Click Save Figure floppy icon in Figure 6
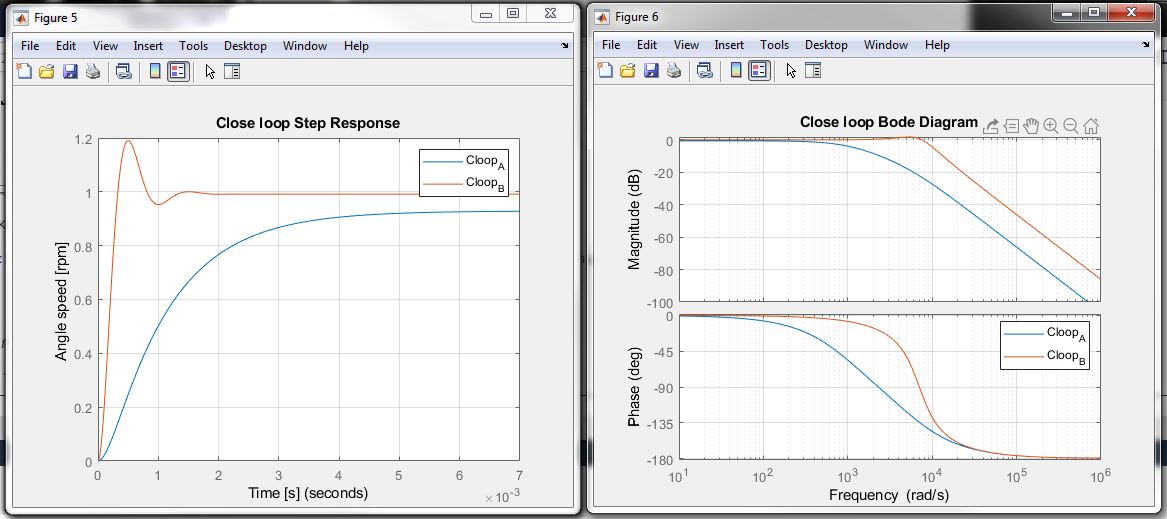Image resolution: width=1167 pixels, height=519 pixels. pos(650,71)
